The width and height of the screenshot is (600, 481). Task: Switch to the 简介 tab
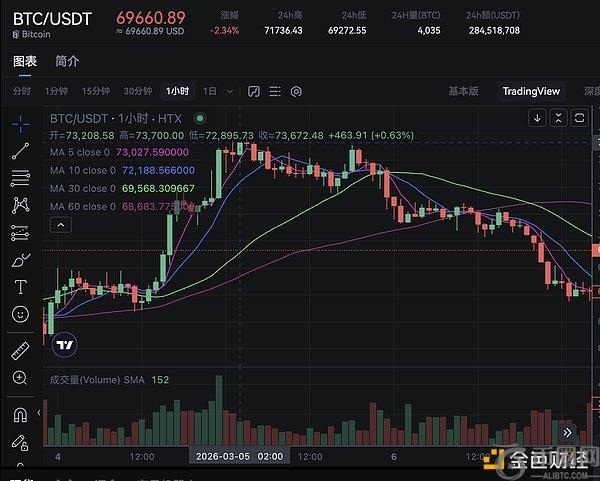(68, 61)
